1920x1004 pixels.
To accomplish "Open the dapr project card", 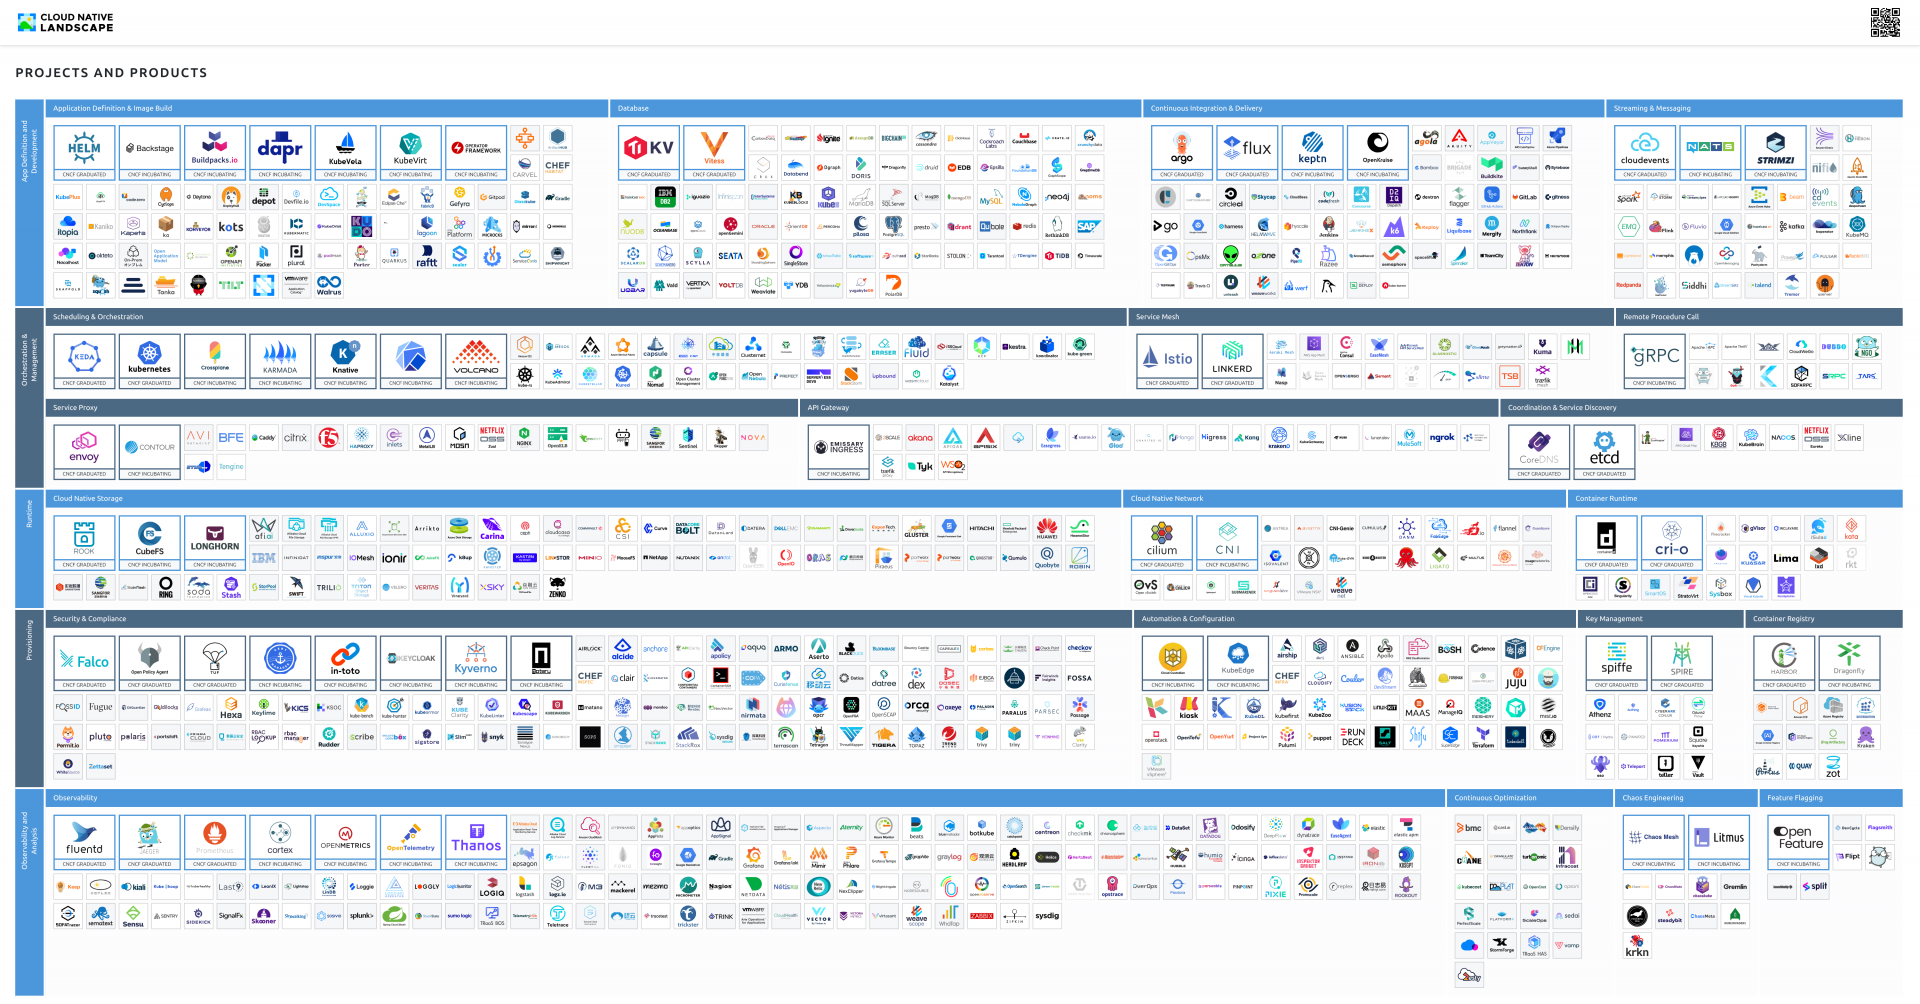I will point(280,153).
